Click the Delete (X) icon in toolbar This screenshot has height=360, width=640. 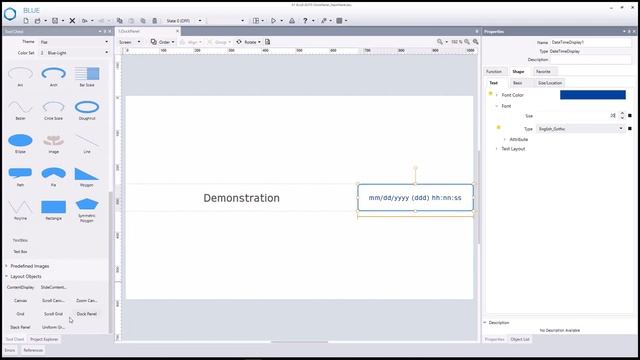point(72,20)
